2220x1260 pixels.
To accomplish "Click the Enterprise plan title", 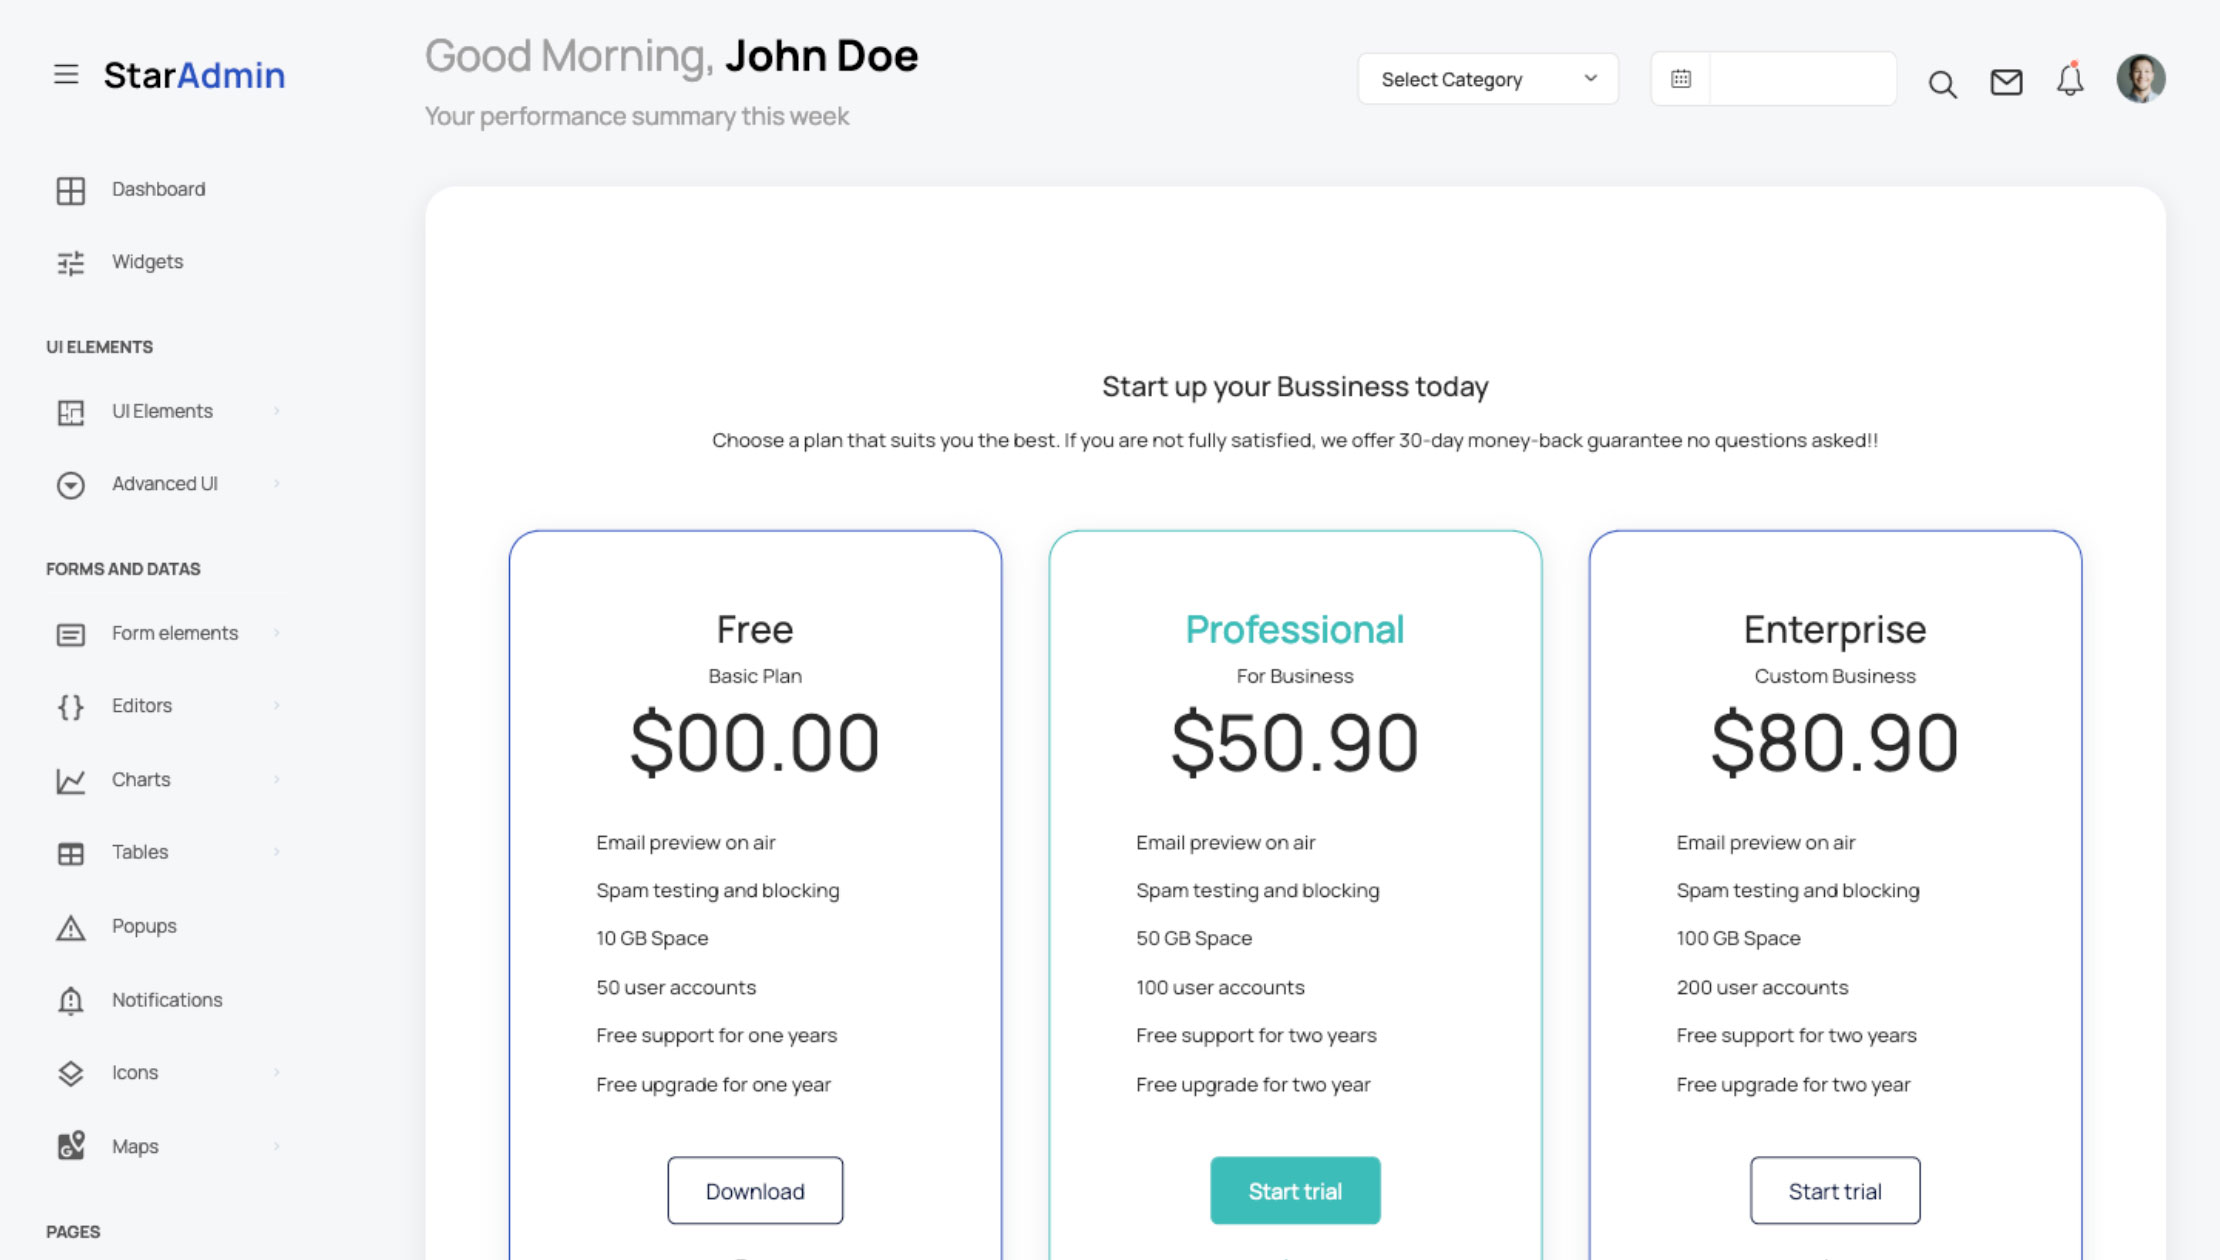I will click(1835, 630).
